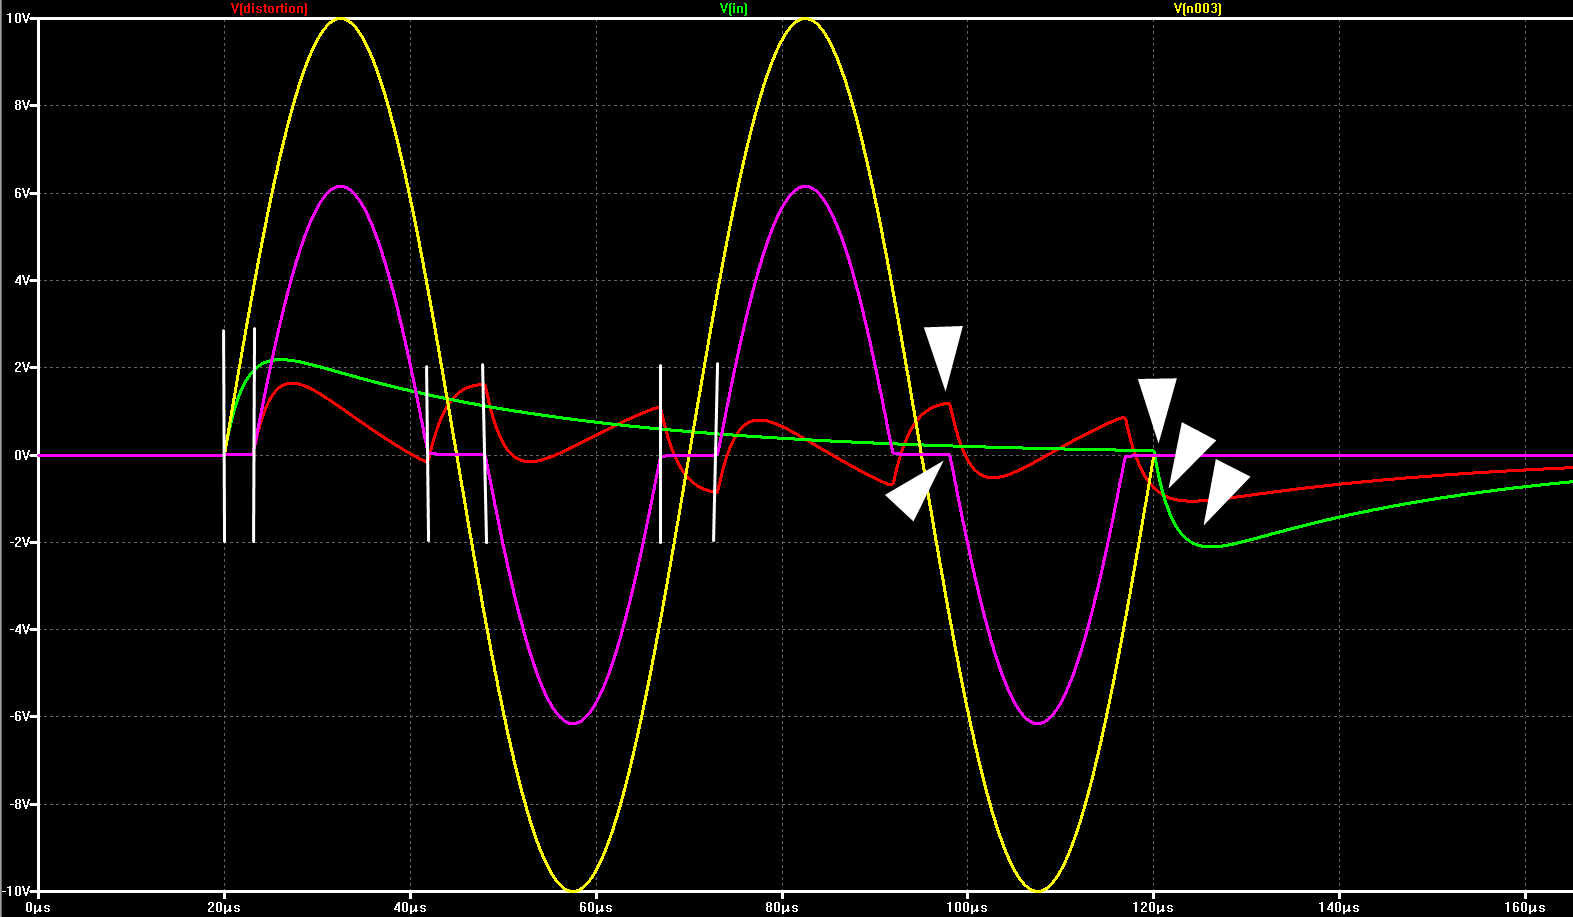Click the red V[distortion] trace label
The image size is (1573, 917).
click(269, 8)
